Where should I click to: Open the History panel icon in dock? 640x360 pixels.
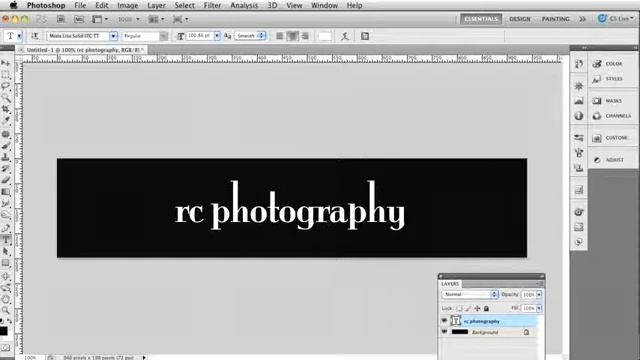[579, 64]
